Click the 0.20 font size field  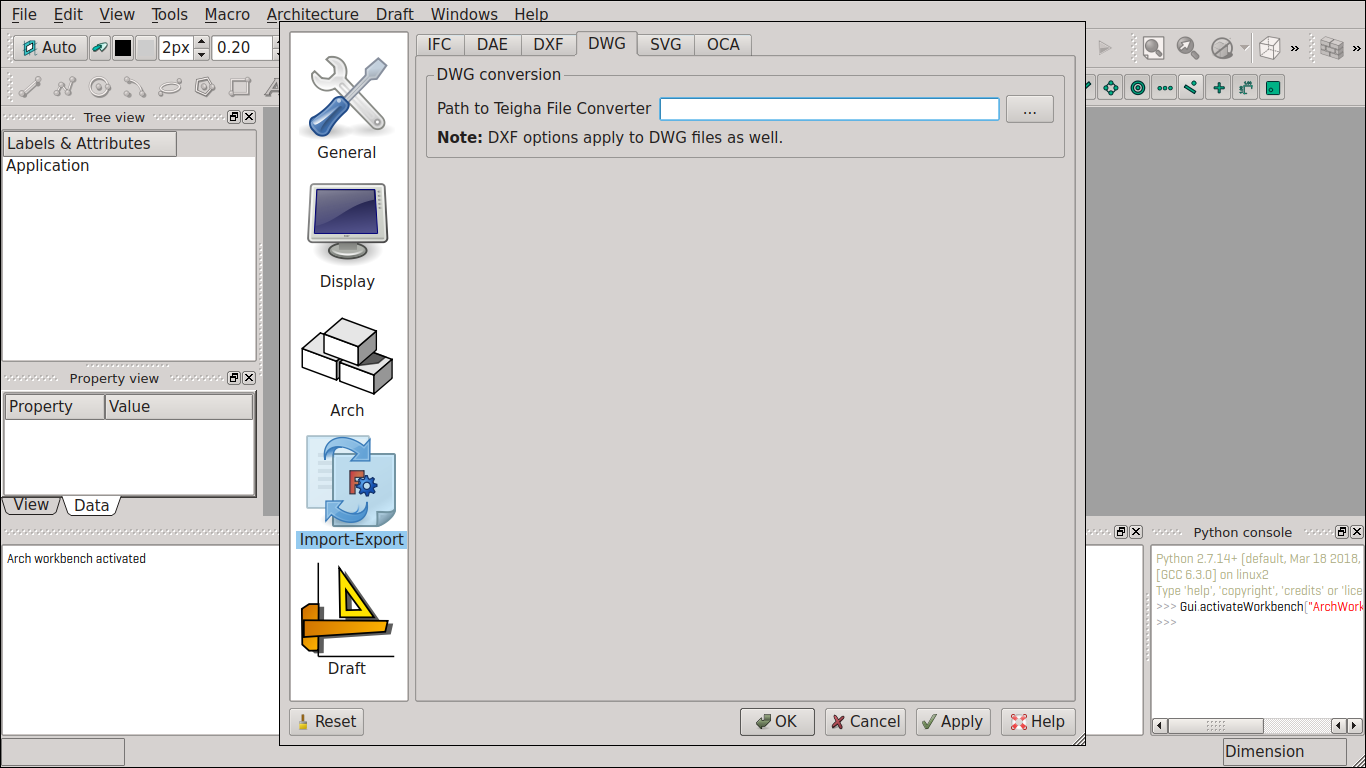[x=244, y=47]
